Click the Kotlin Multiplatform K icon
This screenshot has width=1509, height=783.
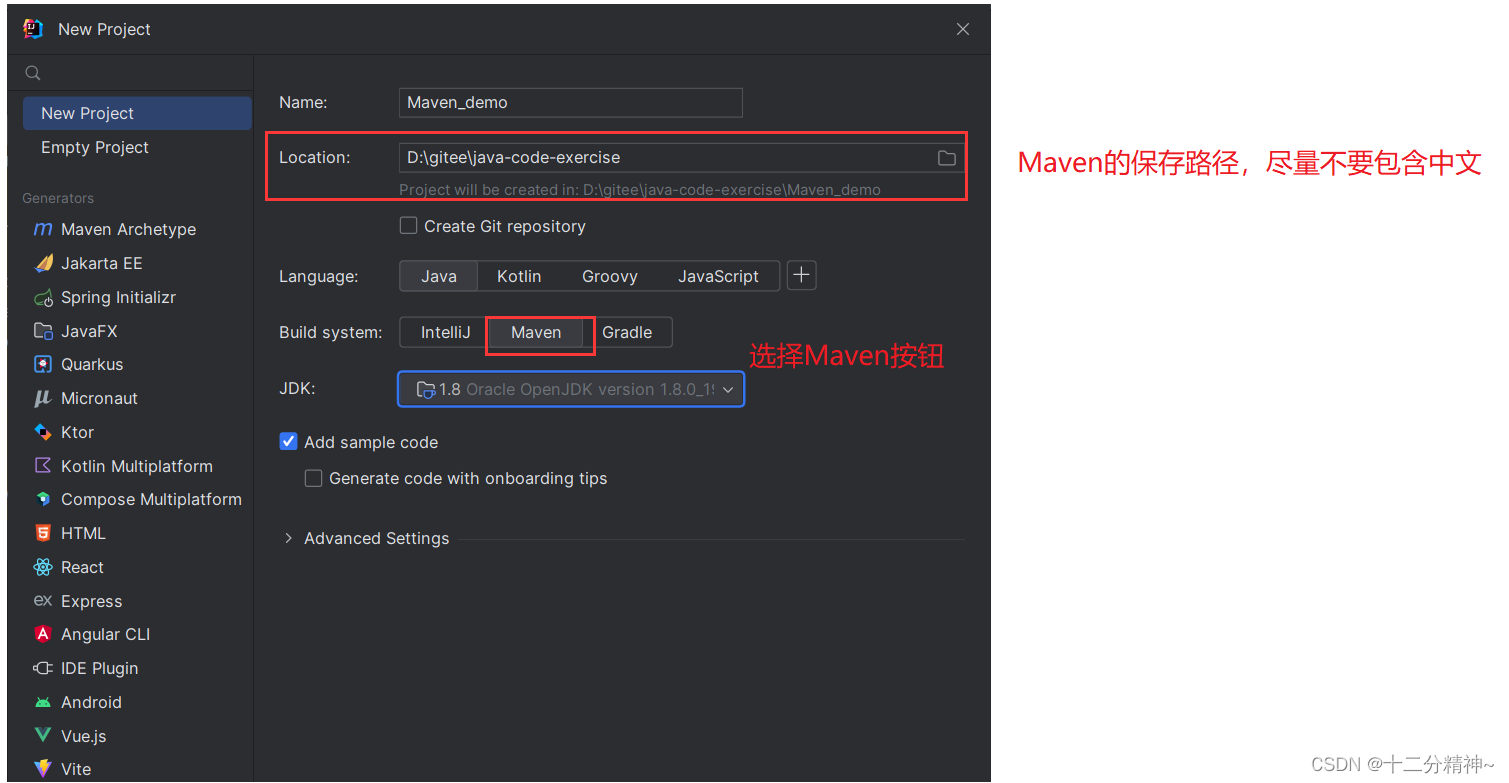click(43, 466)
